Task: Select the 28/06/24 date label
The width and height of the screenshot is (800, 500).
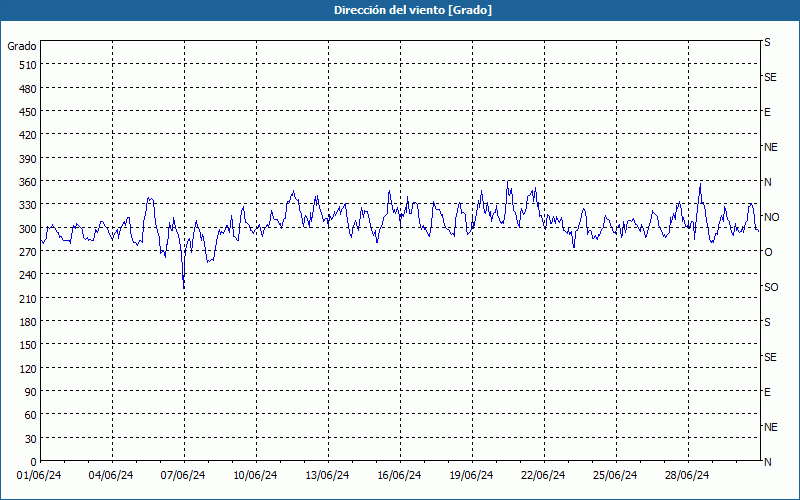Action: pyautogui.click(x=687, y=476)
